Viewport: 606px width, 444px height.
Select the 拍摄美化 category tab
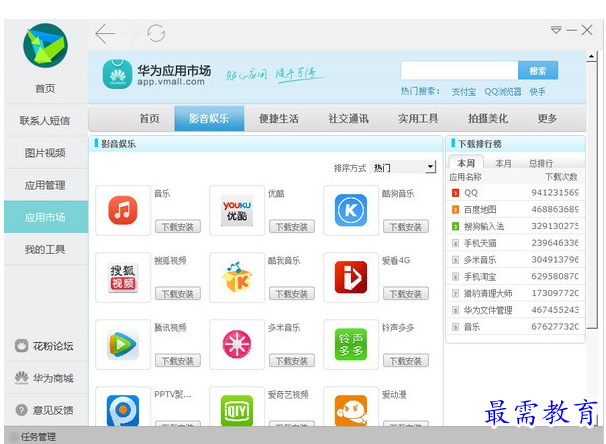coord(488,119)
